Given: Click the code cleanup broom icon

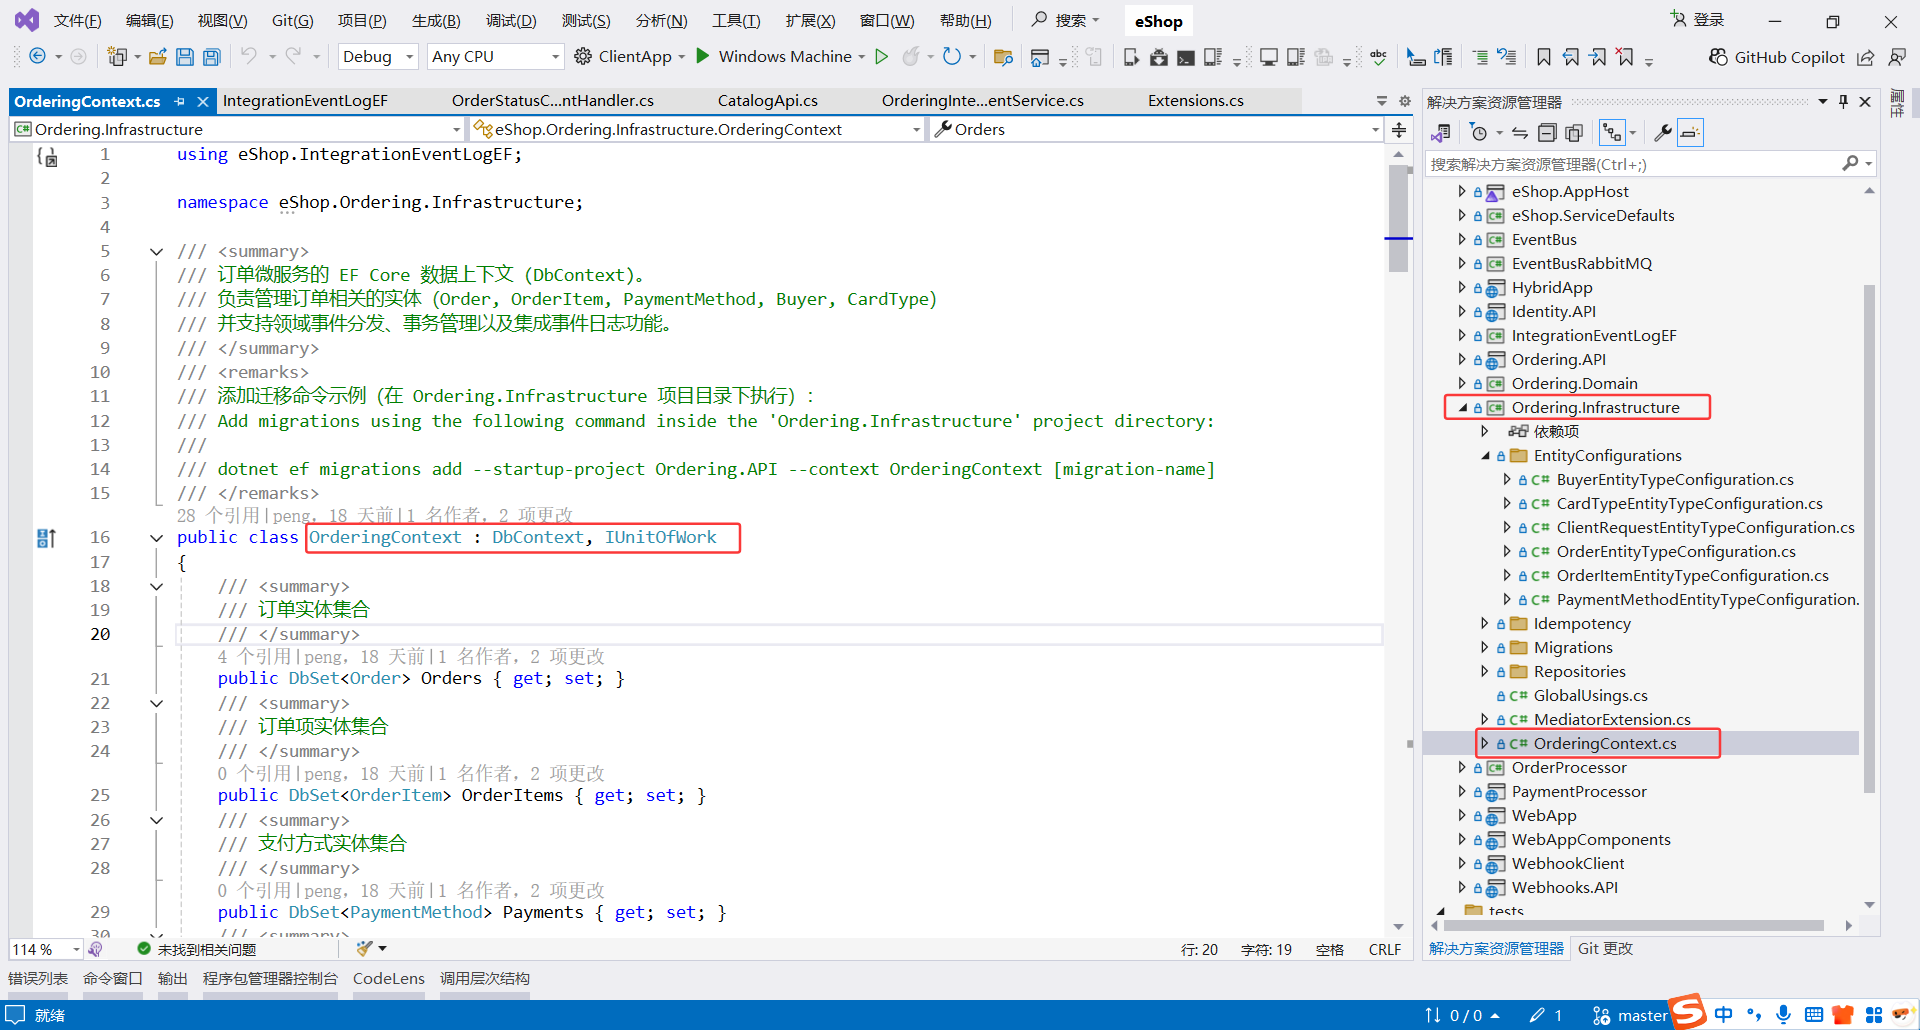Looking at the screenshot, I should click(x=365, y=948).
